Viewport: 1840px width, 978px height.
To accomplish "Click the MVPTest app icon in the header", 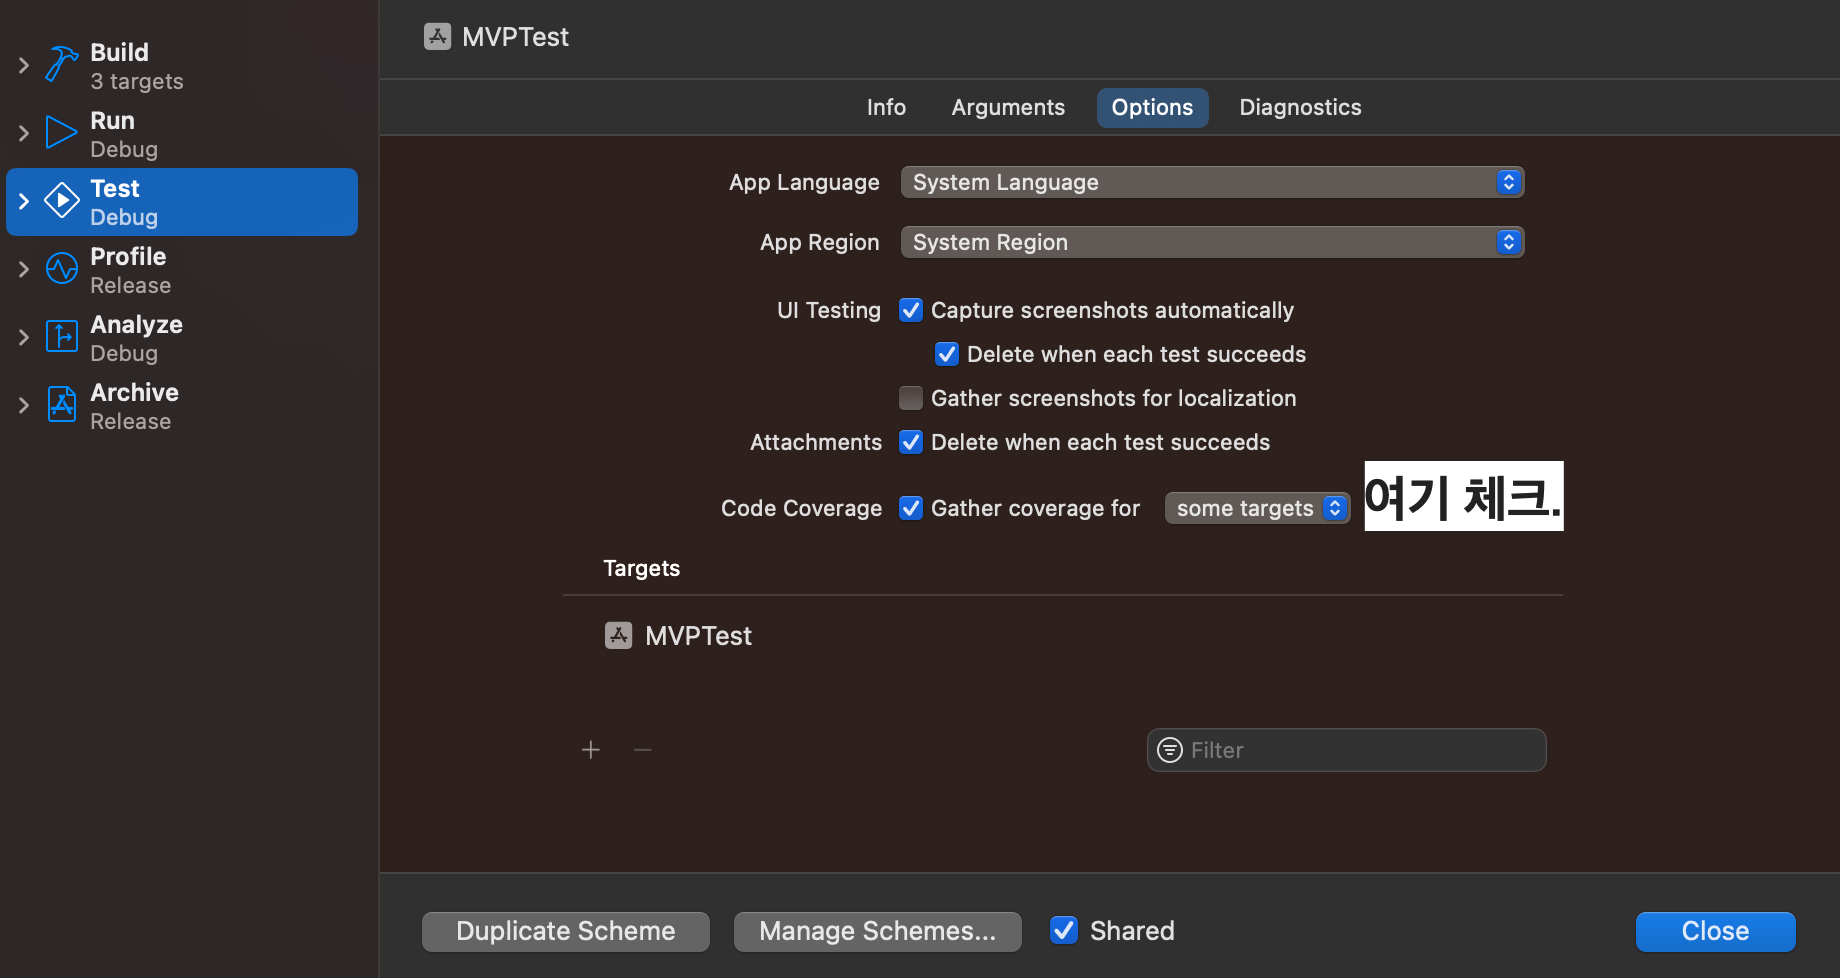I will pos(437,36).
